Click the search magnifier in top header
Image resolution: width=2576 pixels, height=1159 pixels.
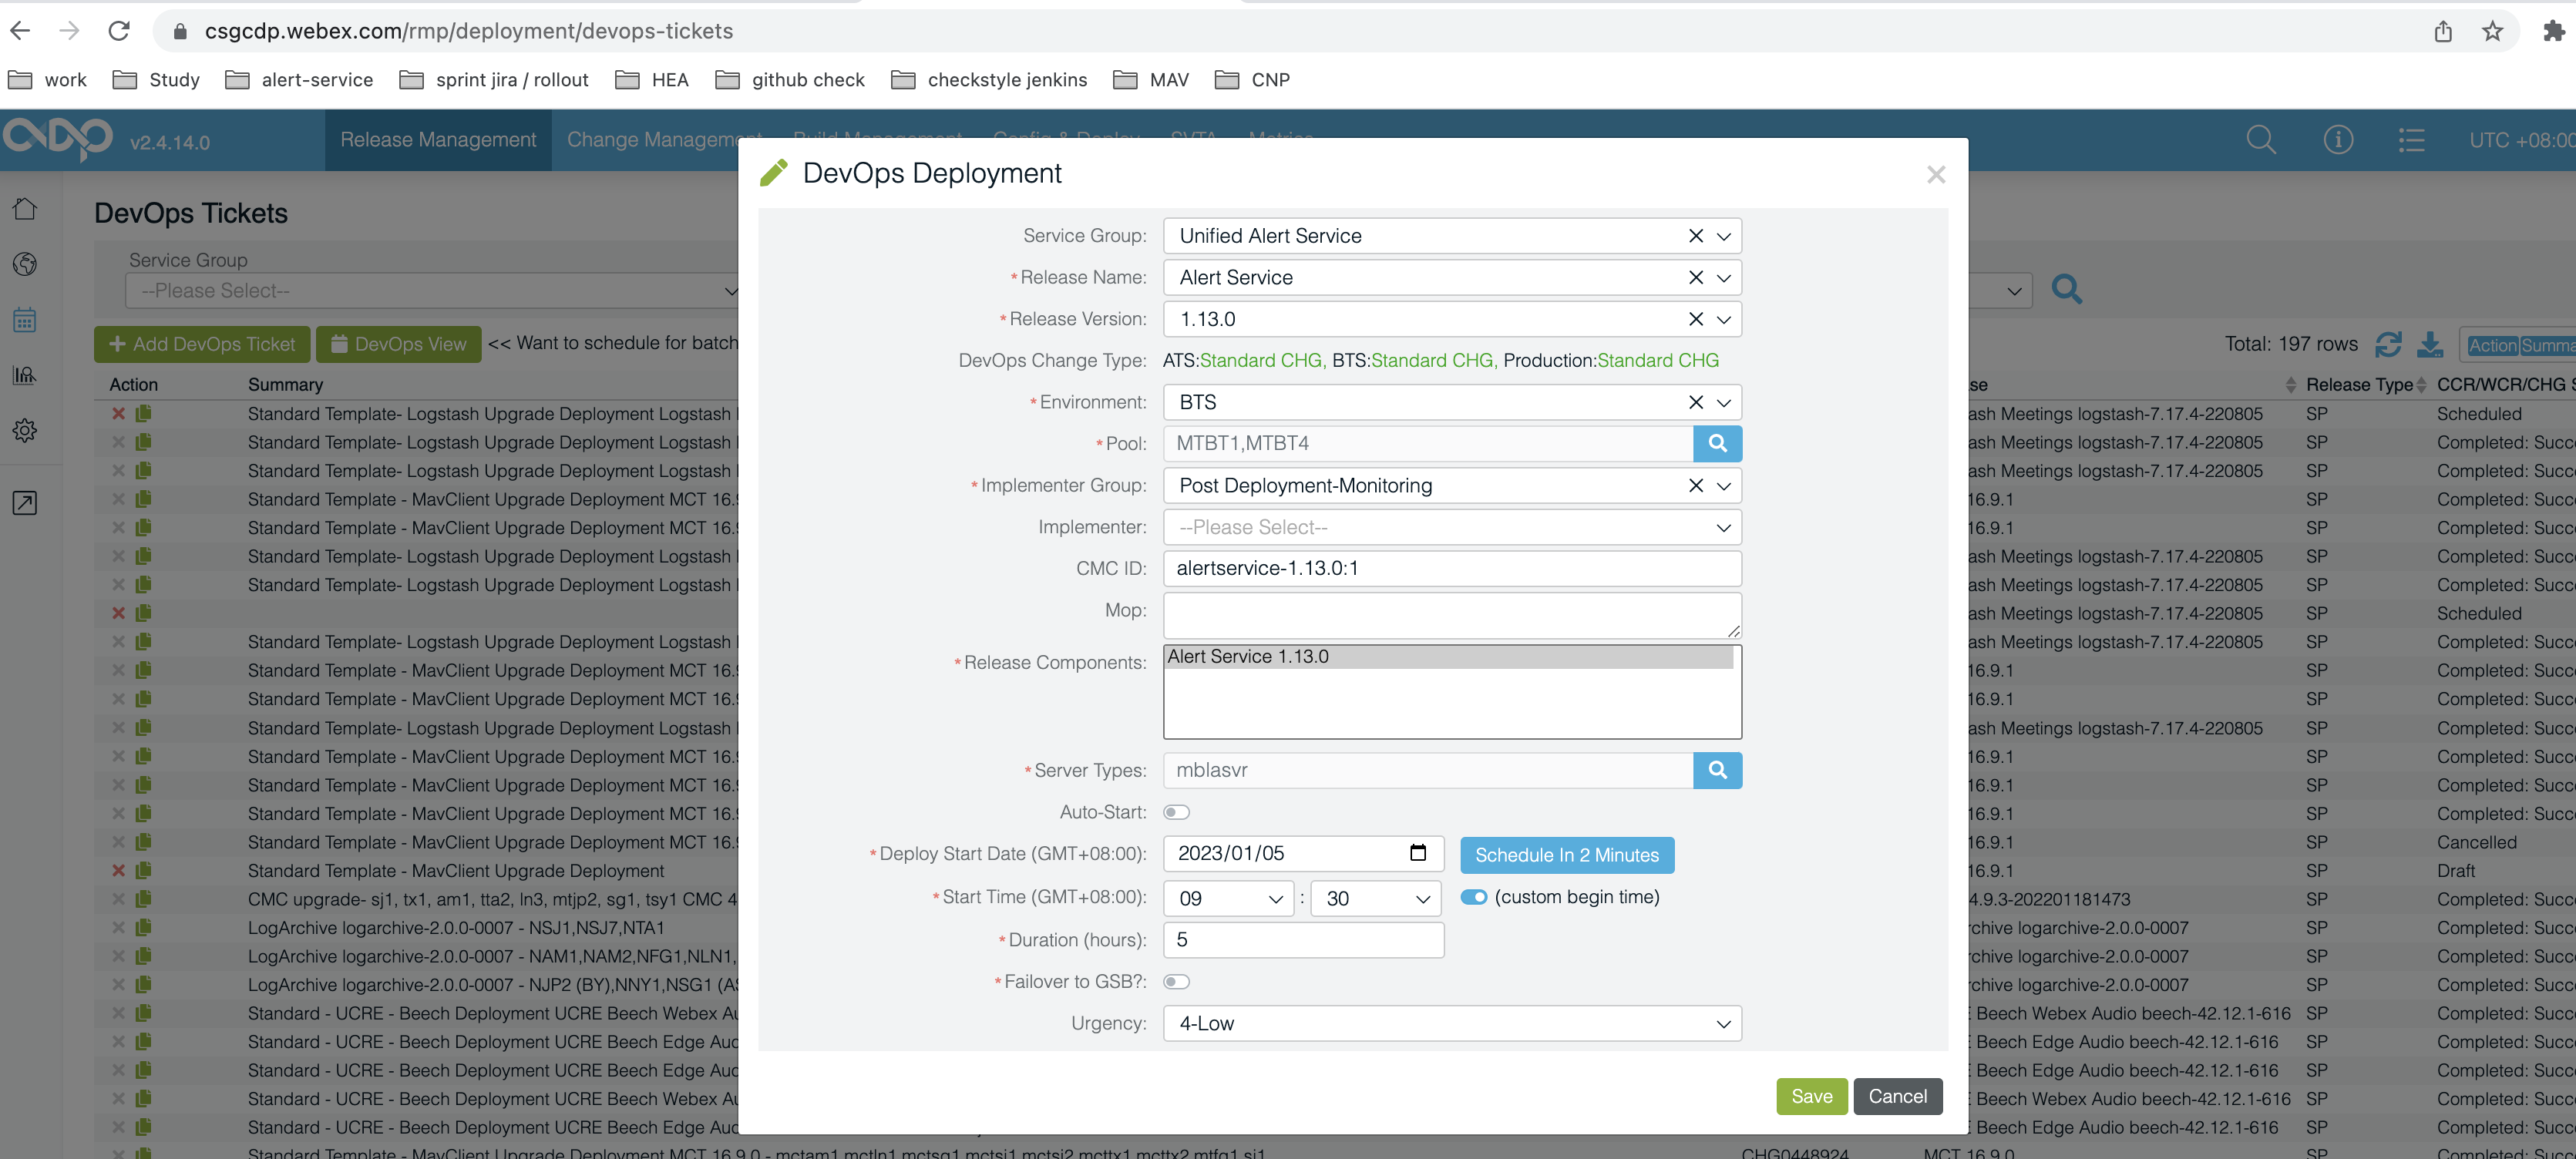tap(2260, 140)
